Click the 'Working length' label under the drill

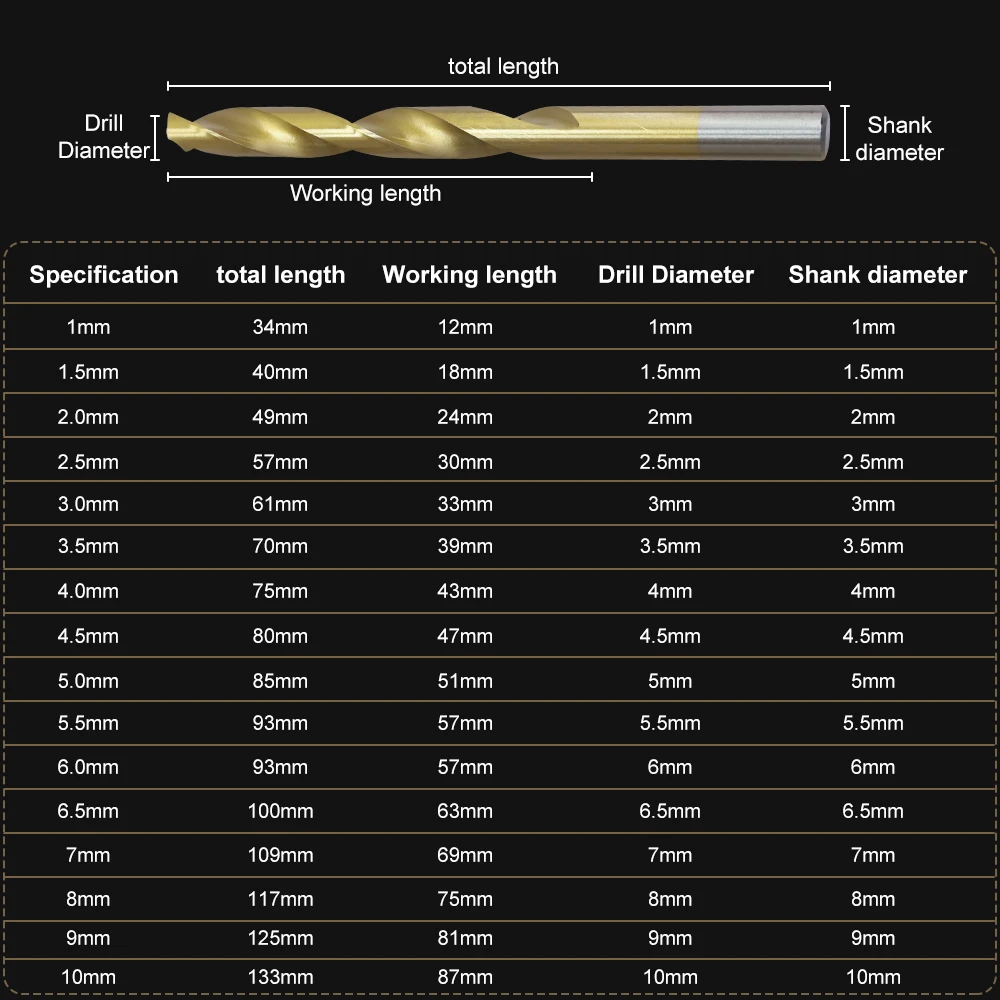pyautogui.click(x=365, y=193)
